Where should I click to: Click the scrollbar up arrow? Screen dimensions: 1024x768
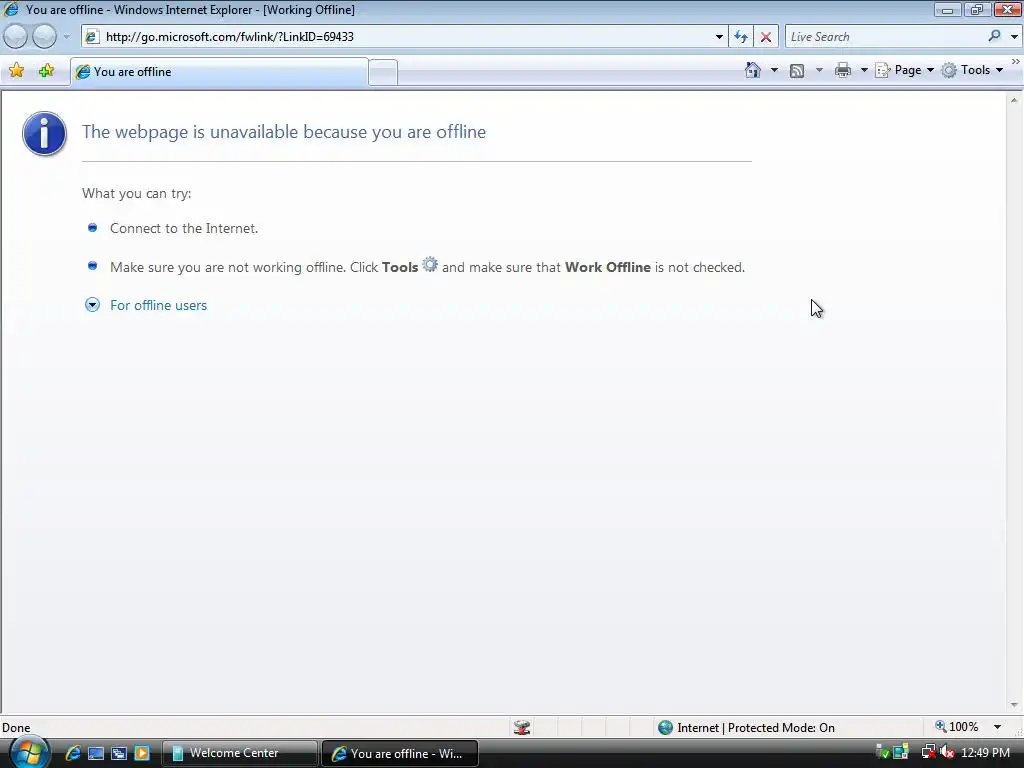tap(1014, 100)
